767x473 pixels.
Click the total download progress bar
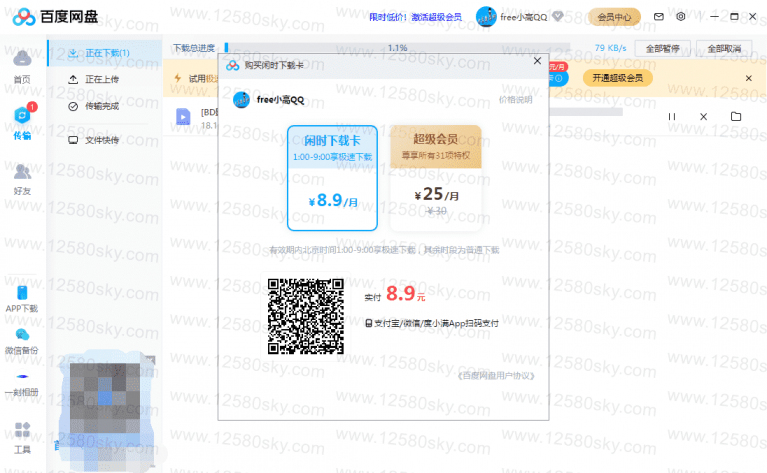397,48
